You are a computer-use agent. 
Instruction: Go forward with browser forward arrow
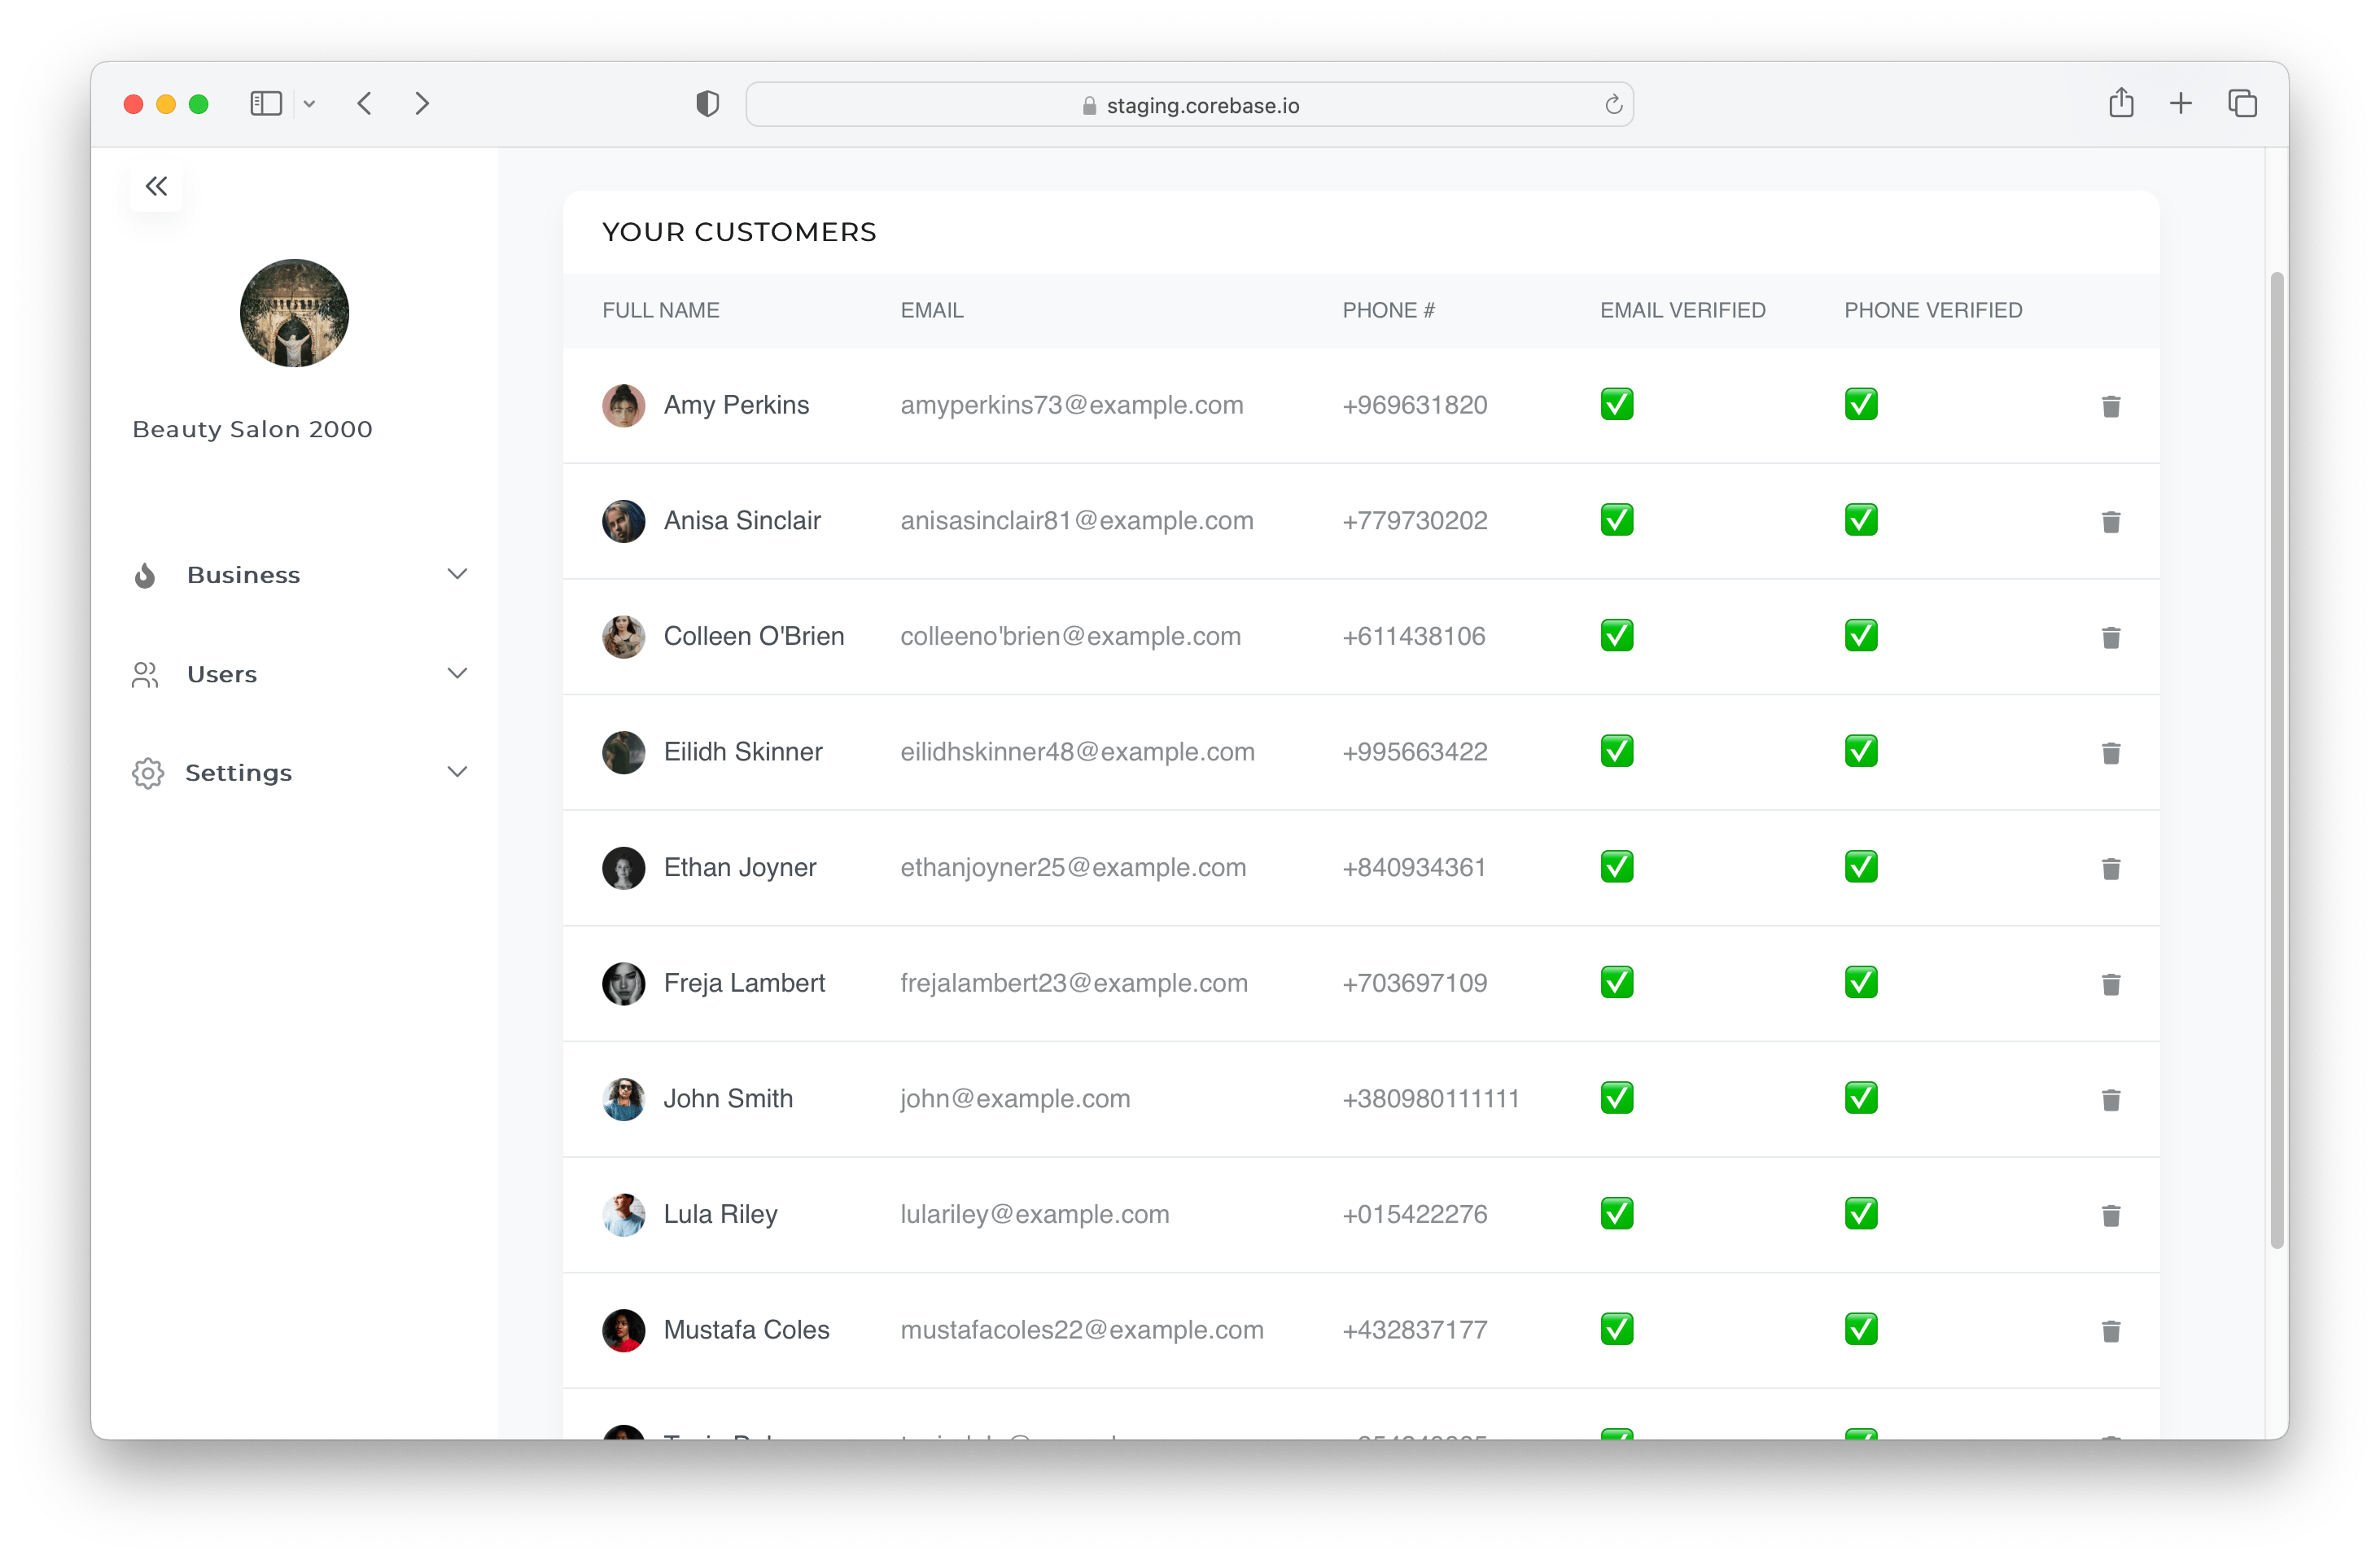coord(422,104)
